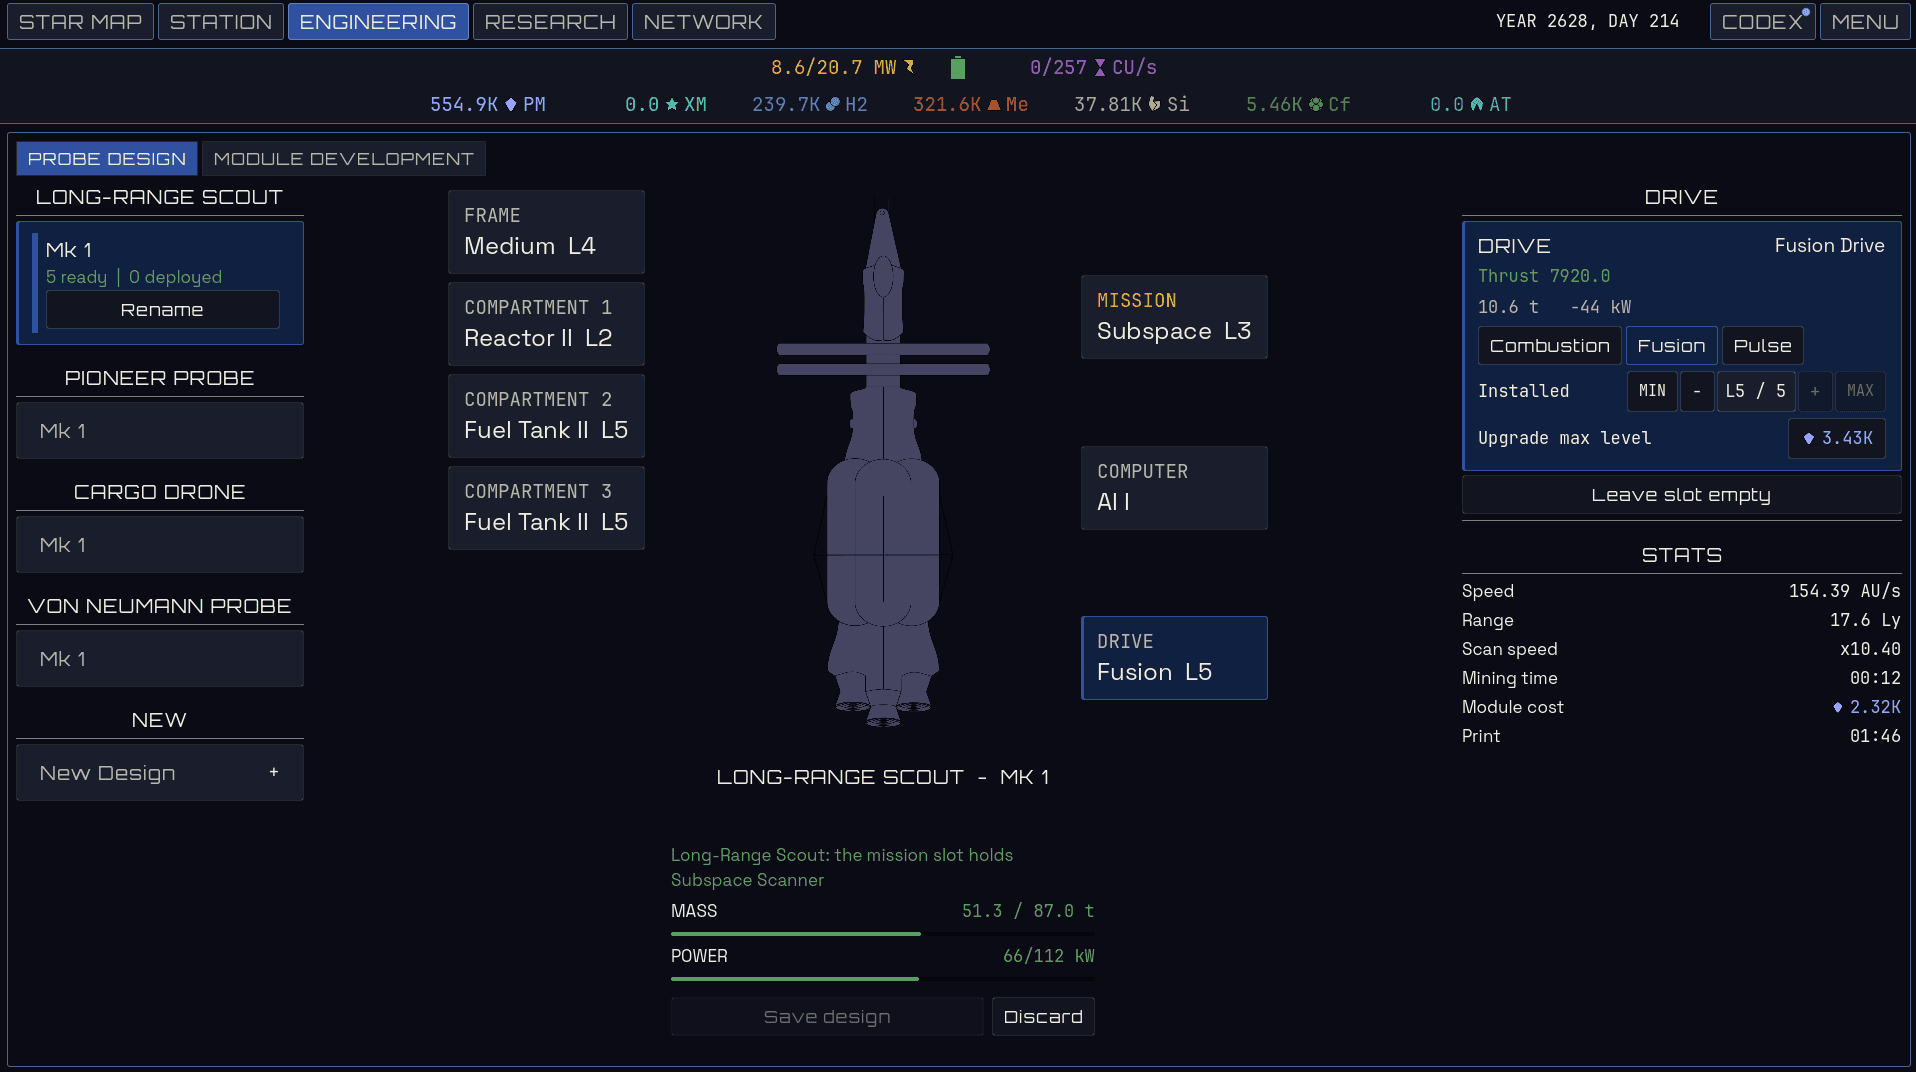The width and height of the screenshot is (1916, 1072).
Task: Select Von Neumann Probe Mk 1 design
Action: 160,659
